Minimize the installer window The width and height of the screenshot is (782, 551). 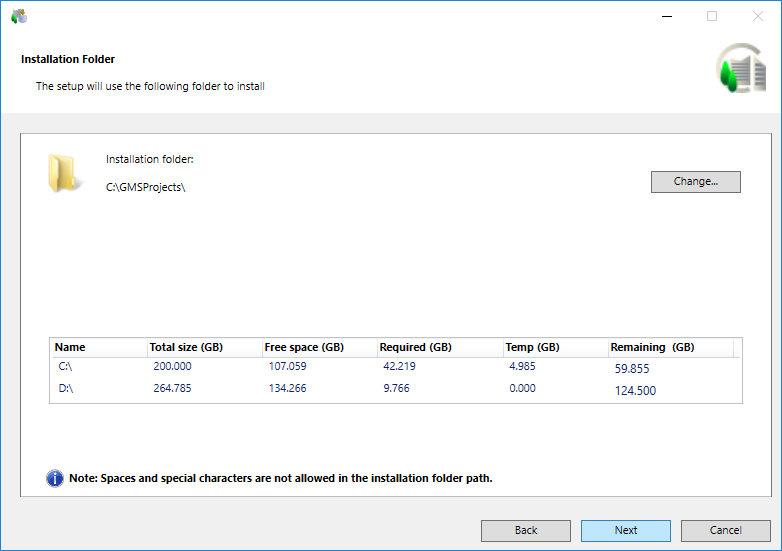(x=666, y=16)
